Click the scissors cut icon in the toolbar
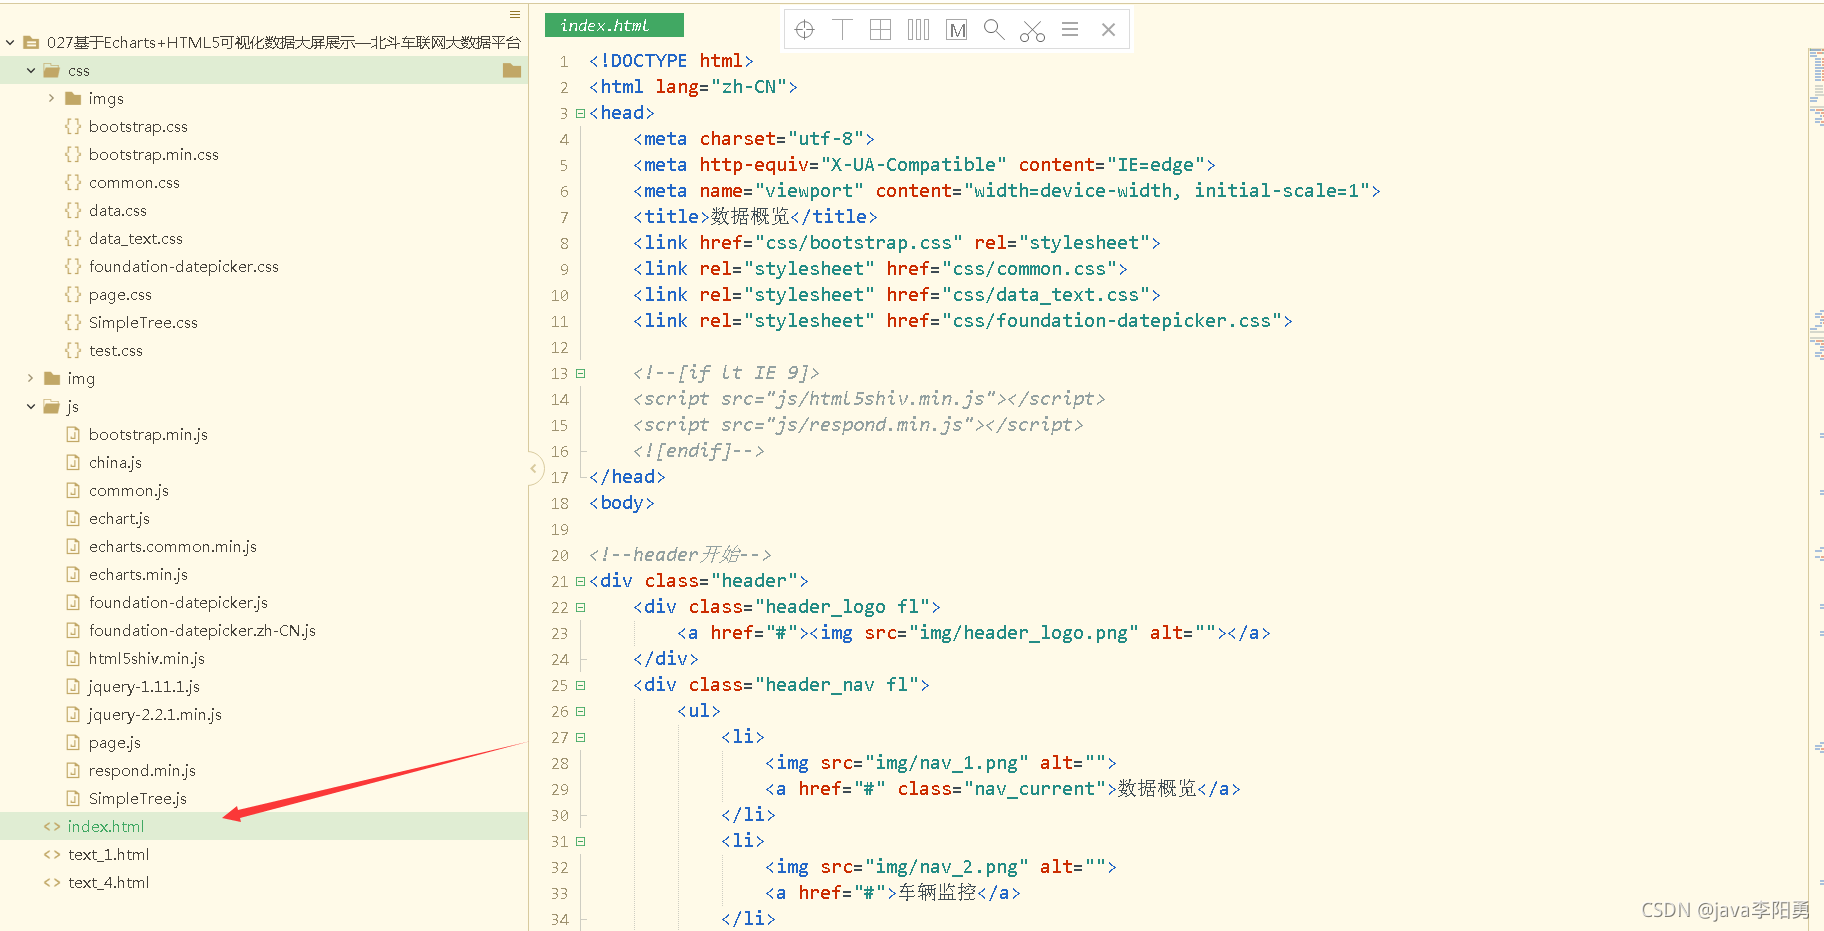The image size is (1824, 931). pos(1032,29)
